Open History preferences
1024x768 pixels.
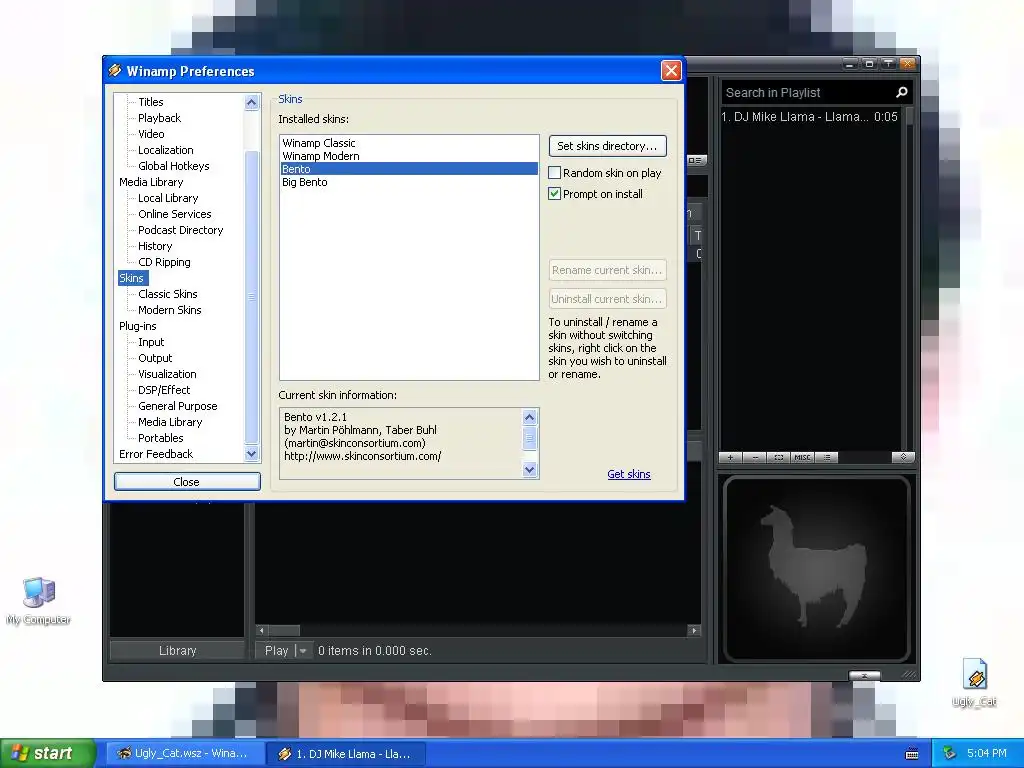(x=155, y=246)
